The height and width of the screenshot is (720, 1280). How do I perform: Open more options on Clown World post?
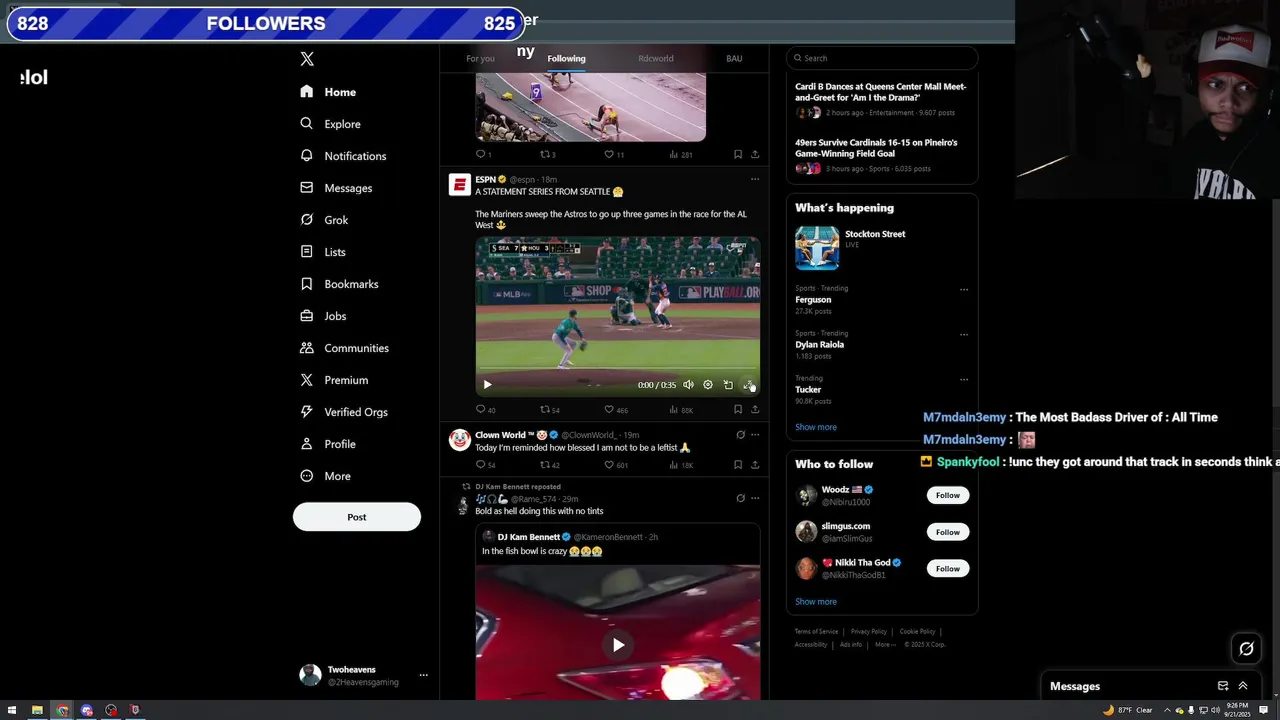click(755, 435)
